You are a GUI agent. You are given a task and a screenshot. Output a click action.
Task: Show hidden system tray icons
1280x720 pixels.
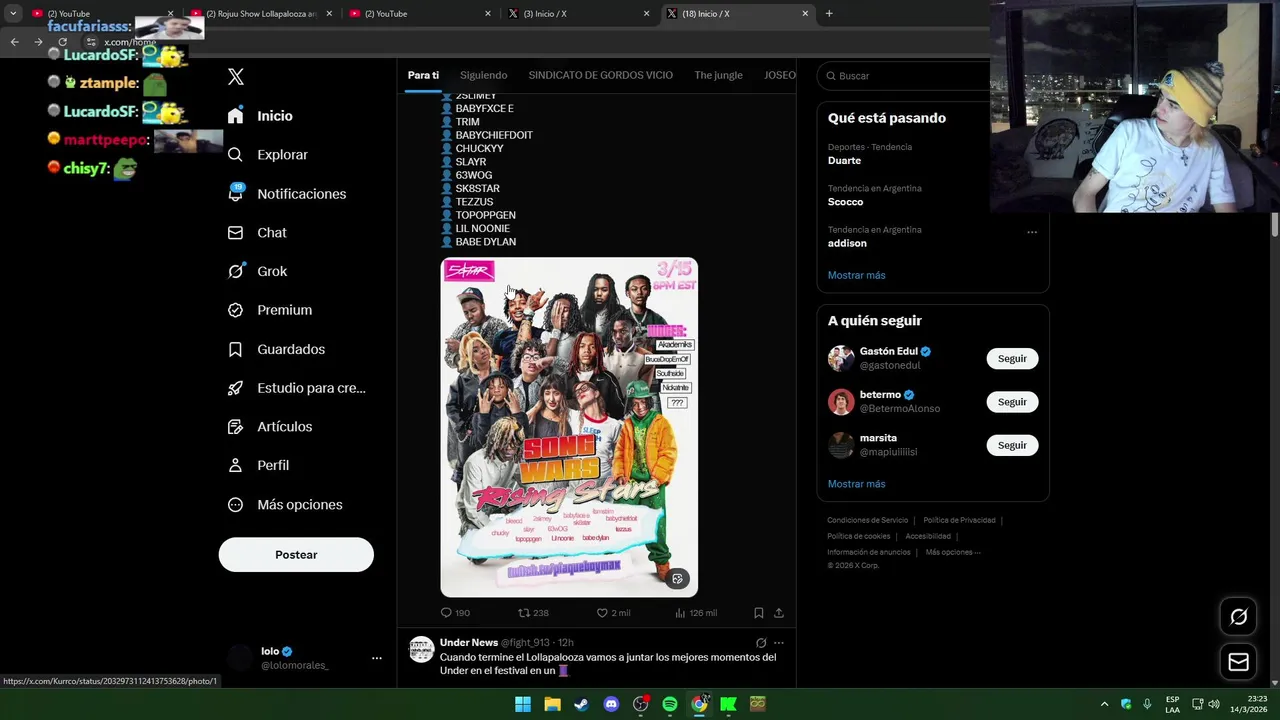point(1104,704)
